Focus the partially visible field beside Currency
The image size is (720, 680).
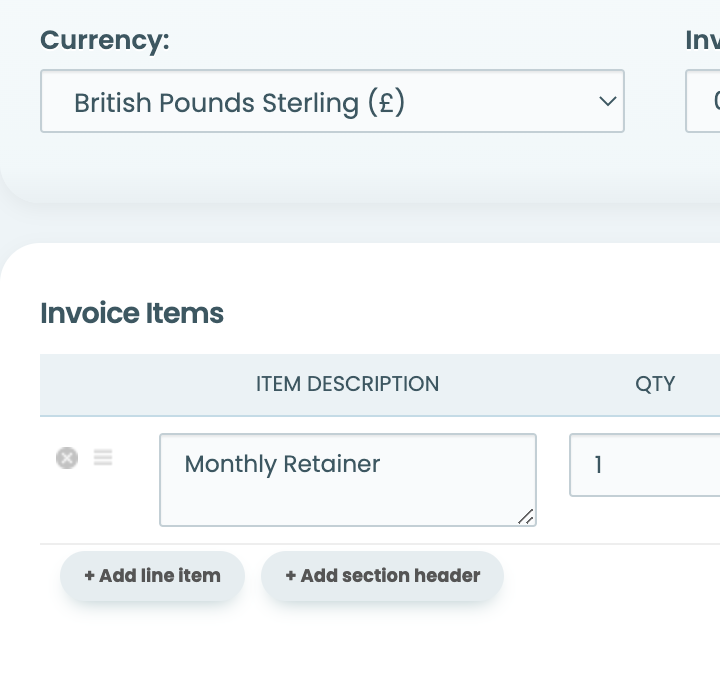click(703, 101)
